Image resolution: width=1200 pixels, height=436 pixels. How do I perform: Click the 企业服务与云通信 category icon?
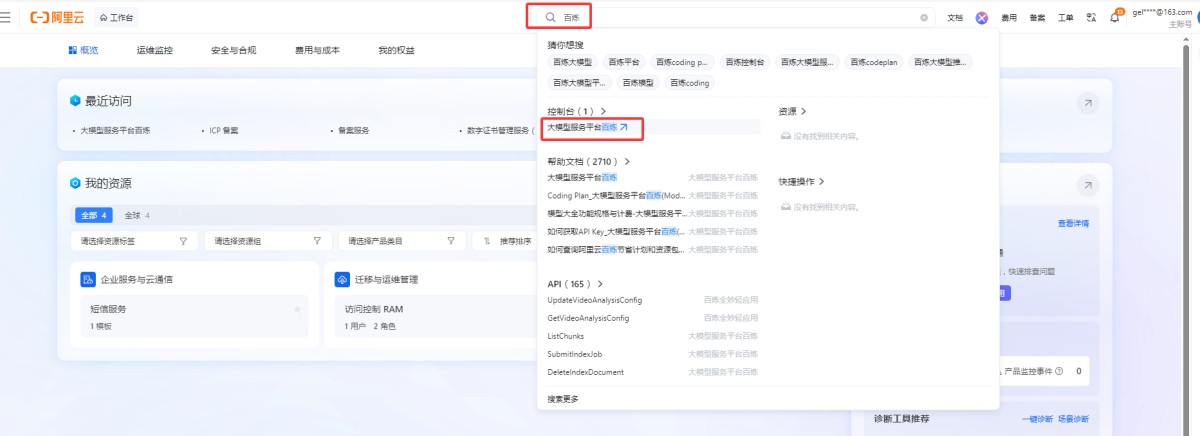[88, 280]
